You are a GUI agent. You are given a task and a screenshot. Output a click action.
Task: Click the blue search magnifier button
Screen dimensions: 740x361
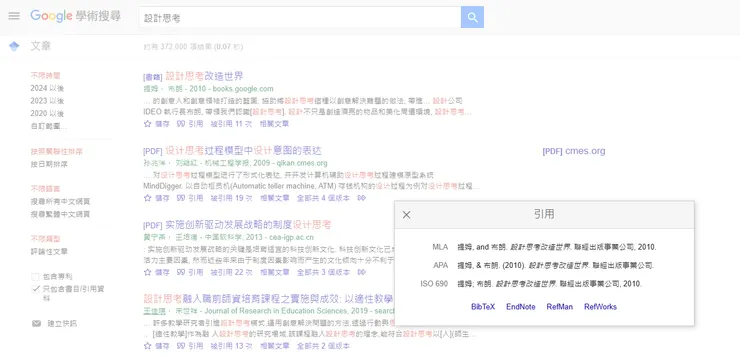472,17
